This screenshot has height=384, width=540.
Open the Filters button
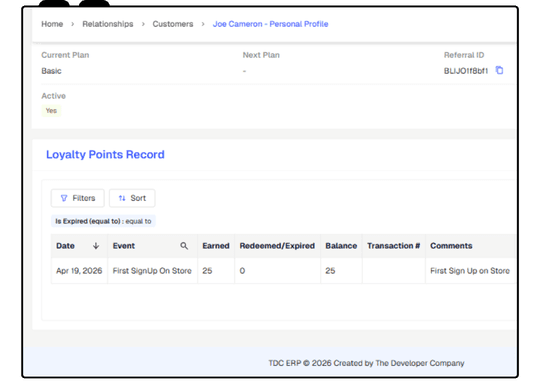click(x=77, y=198)
